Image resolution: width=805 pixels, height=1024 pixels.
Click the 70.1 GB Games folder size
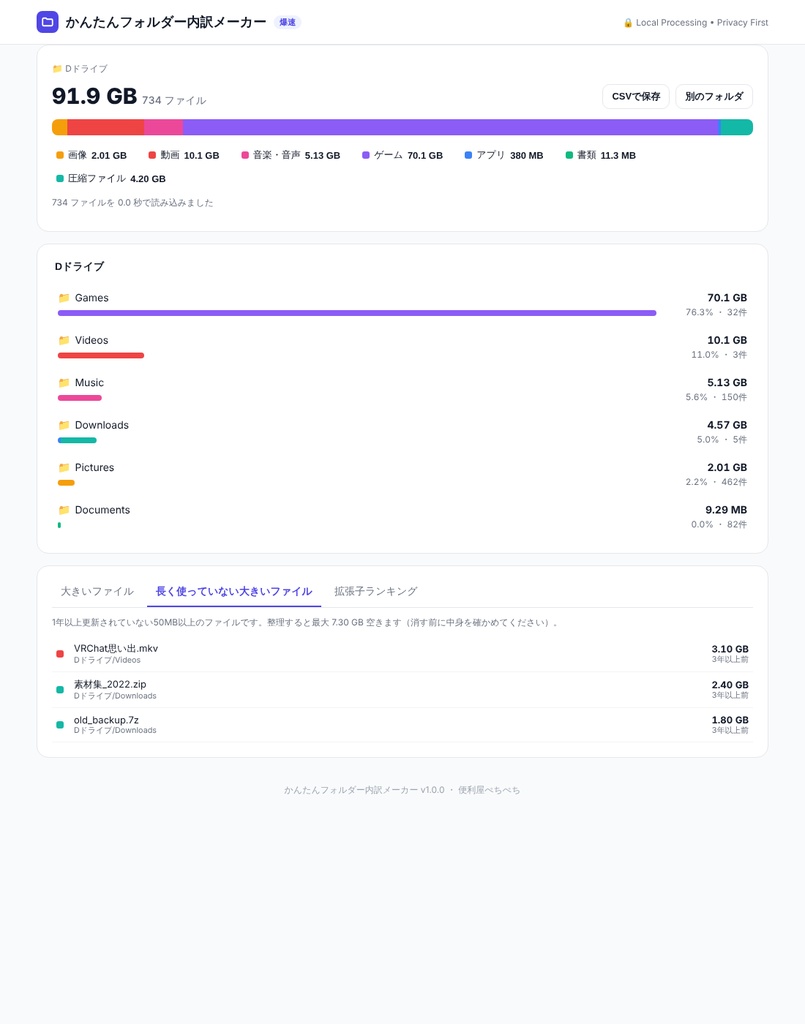(727, 298)
